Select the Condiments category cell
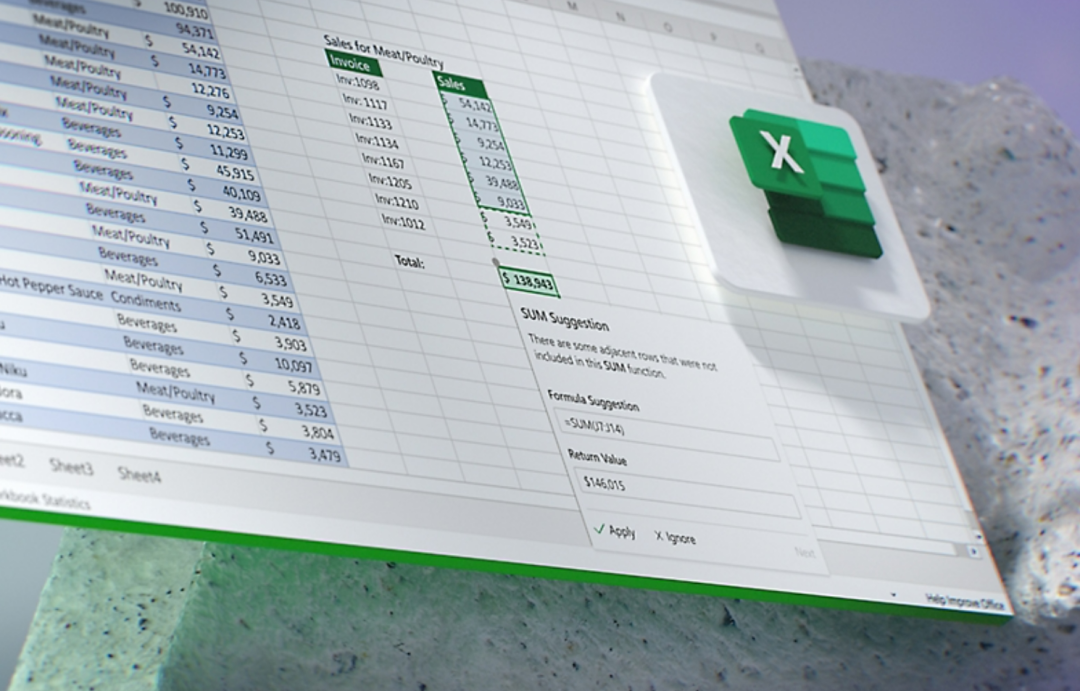1080x691 pixels. click(x=145, y=301)
